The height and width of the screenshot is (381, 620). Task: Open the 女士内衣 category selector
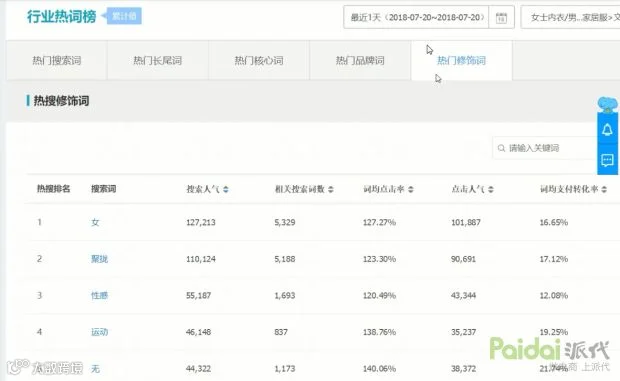coord(571,17)
